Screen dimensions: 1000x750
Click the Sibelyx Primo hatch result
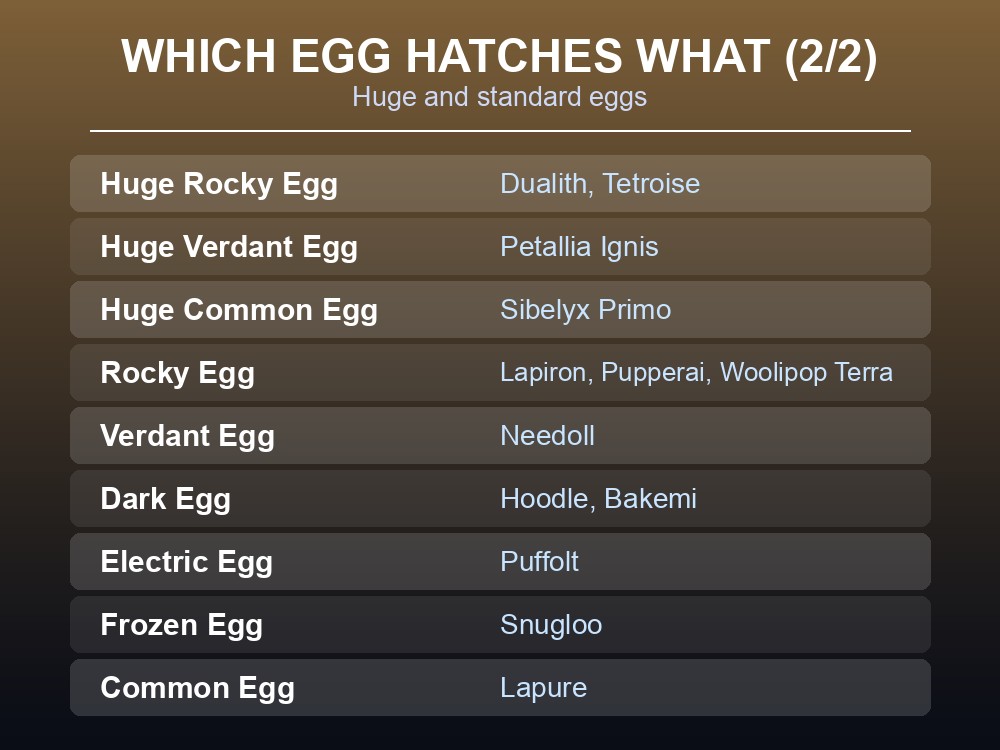coord(585,310)
